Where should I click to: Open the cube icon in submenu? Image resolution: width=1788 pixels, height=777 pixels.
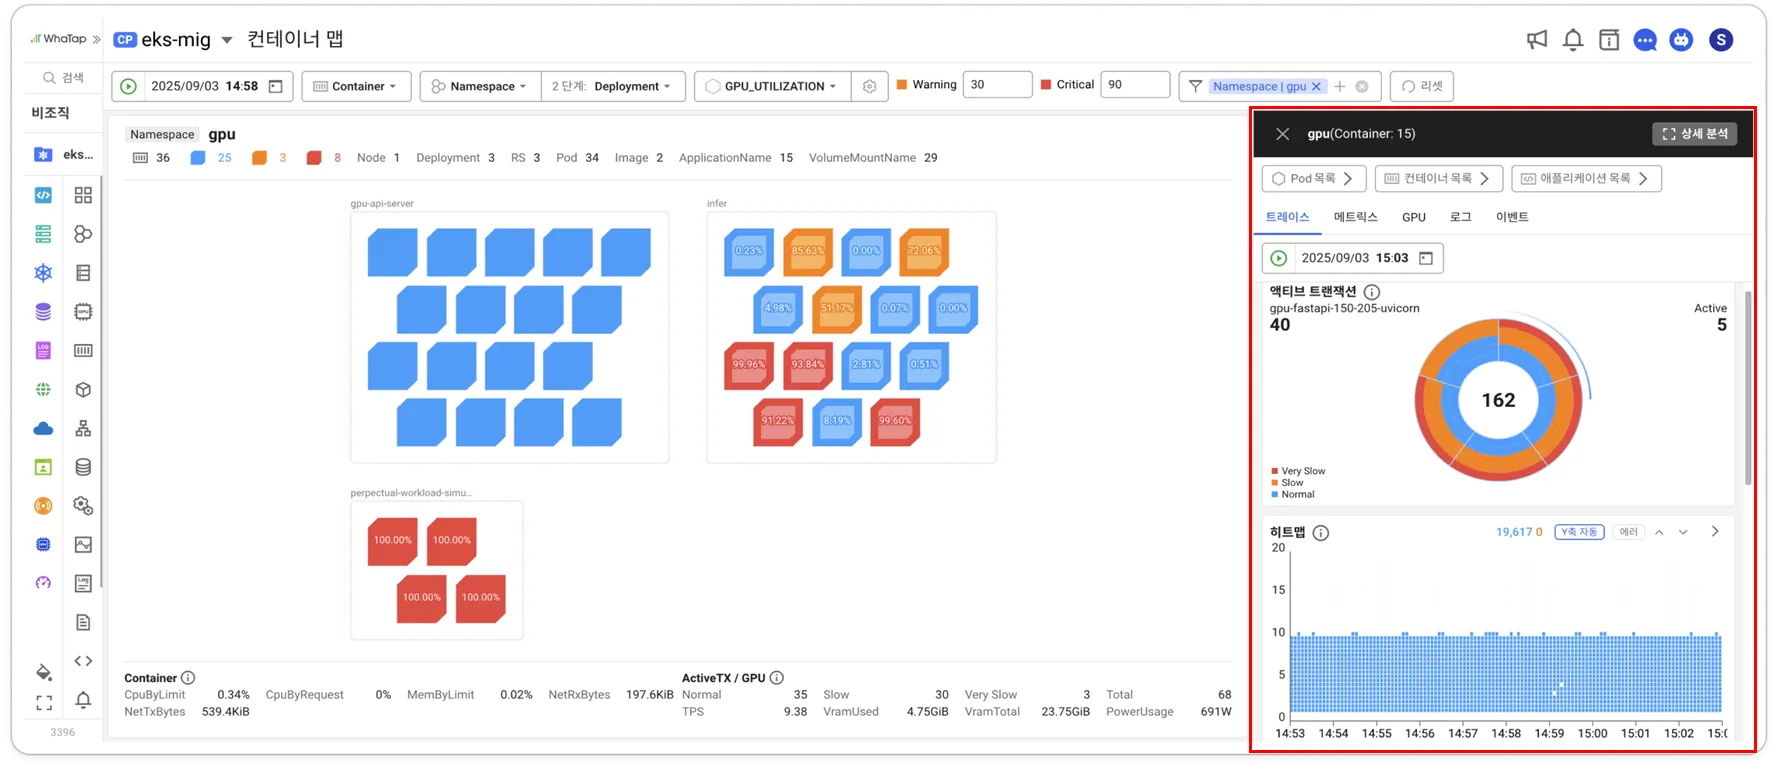tap(83, 390)
